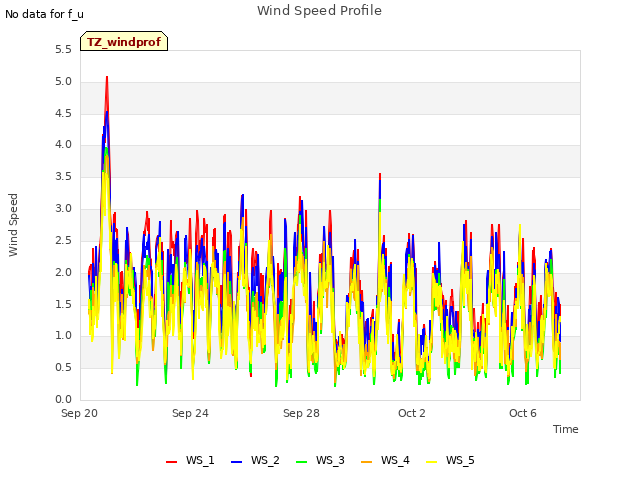Click the Time x-axis label
640x480 pixels.
click(565, 429)
